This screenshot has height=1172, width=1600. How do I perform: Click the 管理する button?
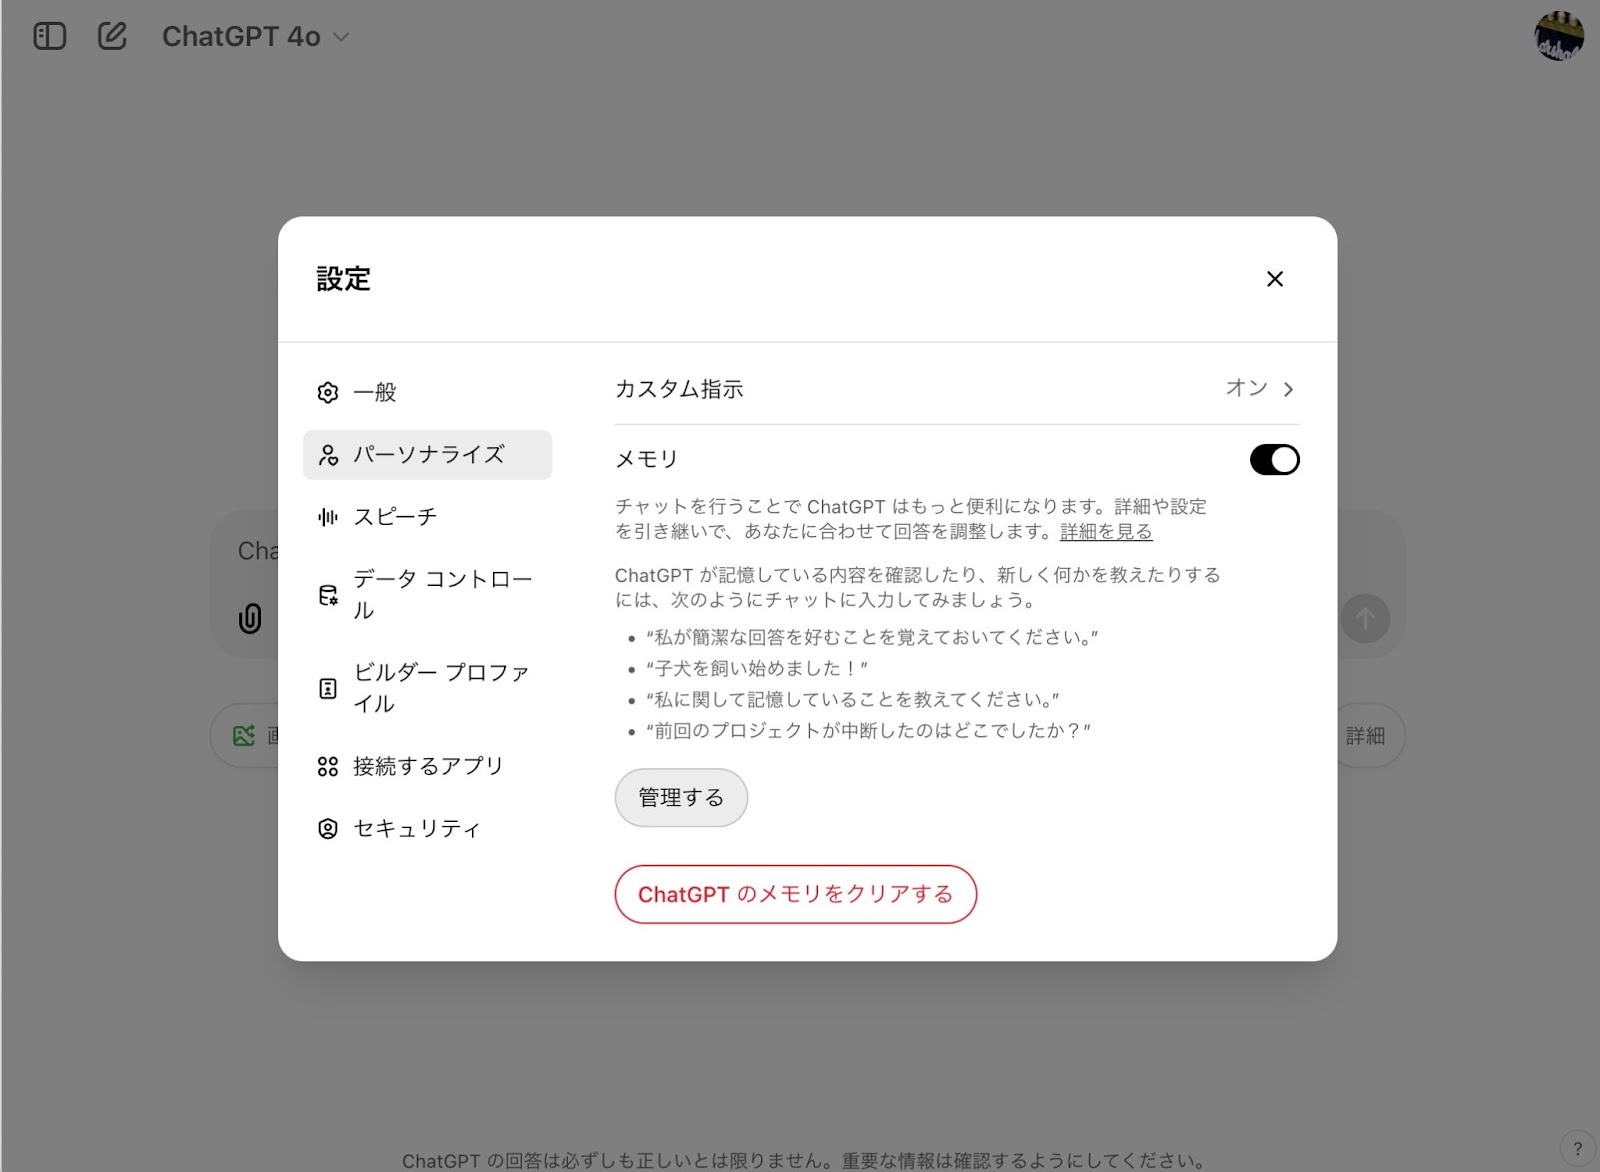tap(681, 797)
